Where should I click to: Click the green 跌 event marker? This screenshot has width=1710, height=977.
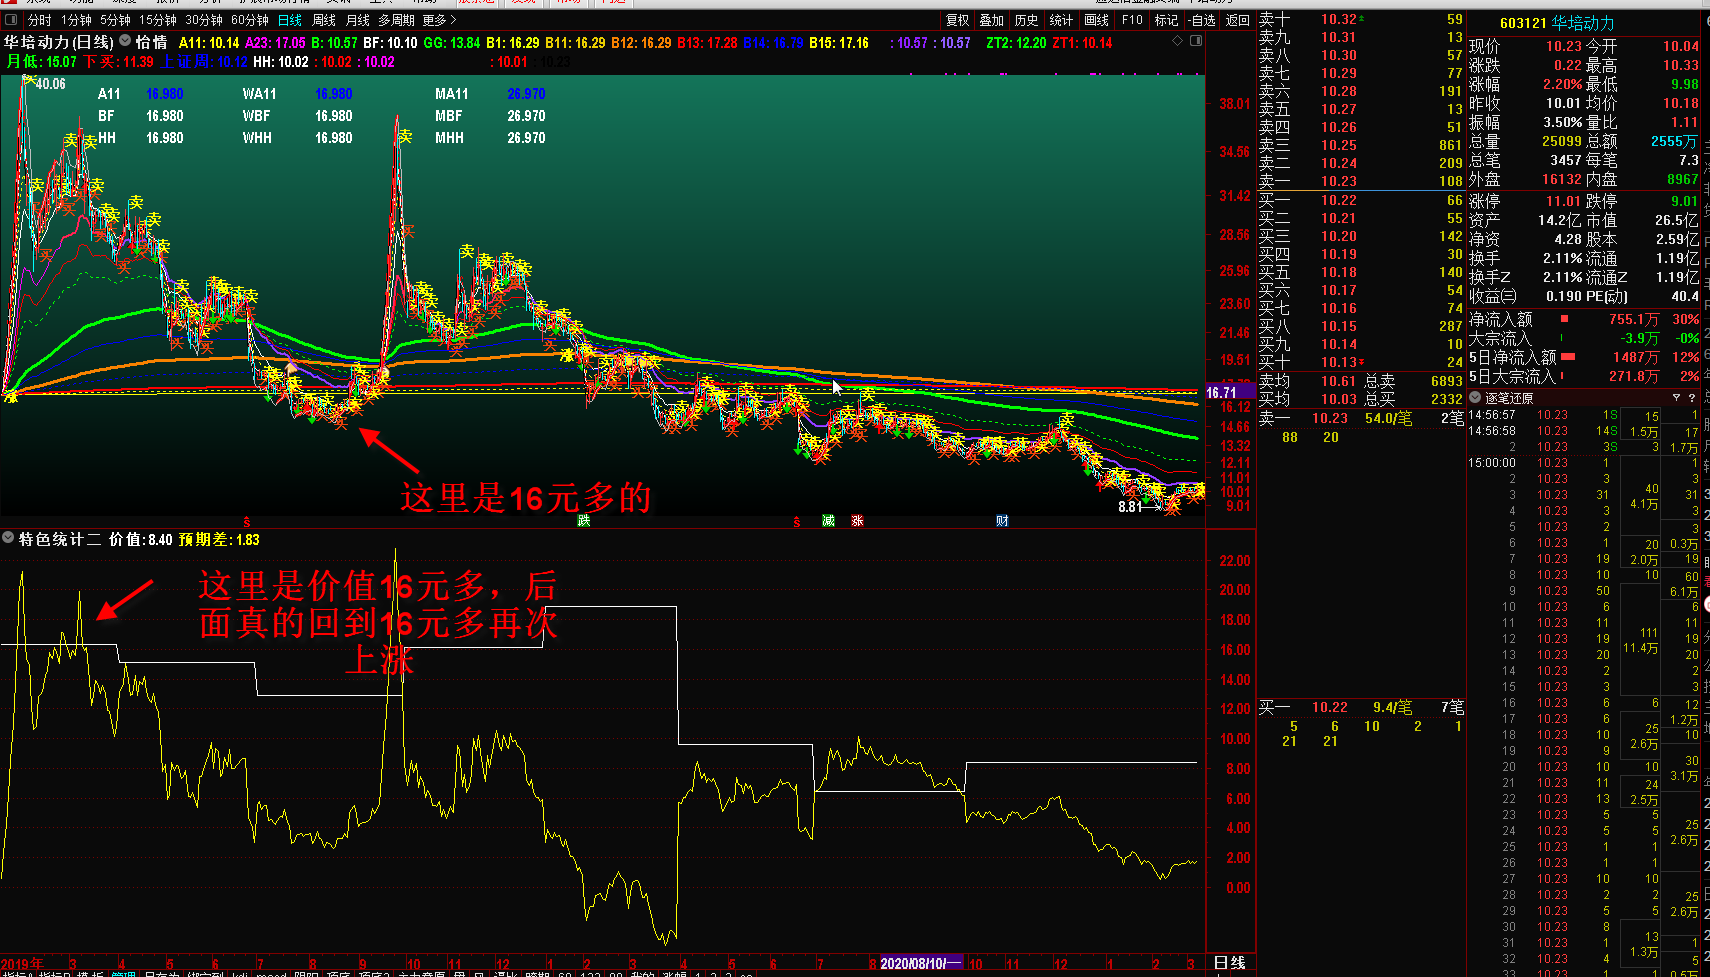tap(583, 521)
